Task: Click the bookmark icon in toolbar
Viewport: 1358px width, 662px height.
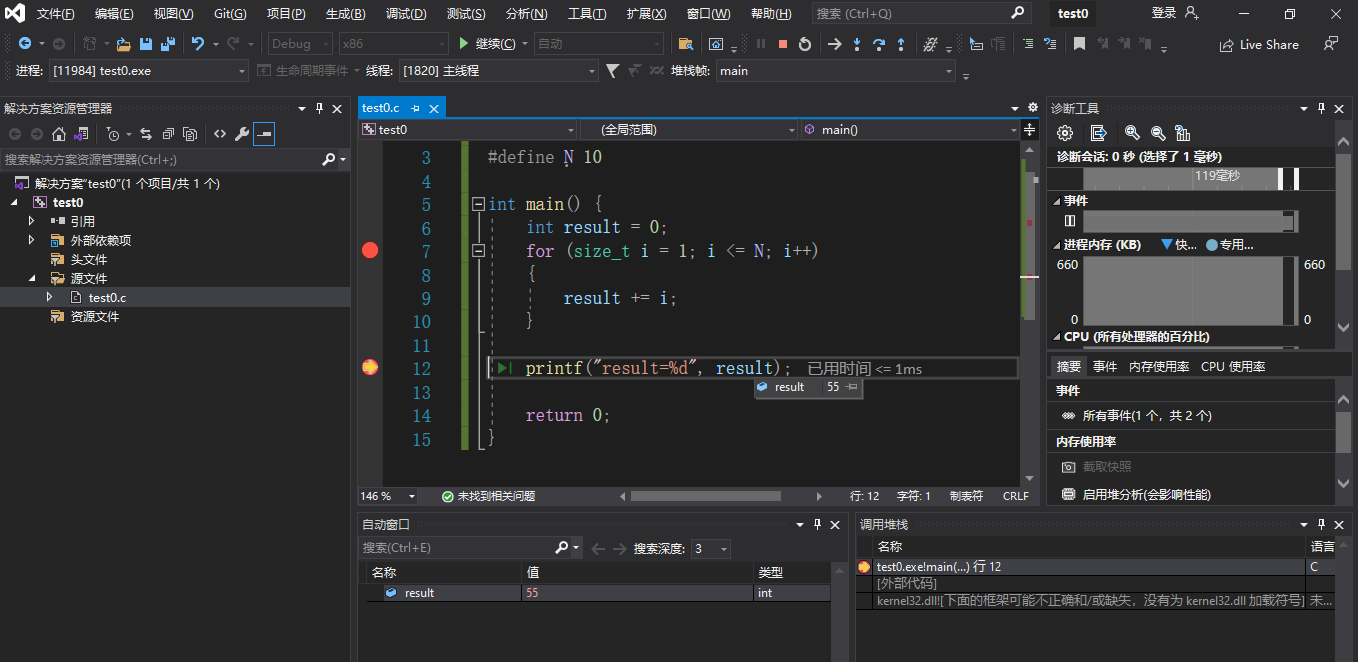Action: [1079, 44]
